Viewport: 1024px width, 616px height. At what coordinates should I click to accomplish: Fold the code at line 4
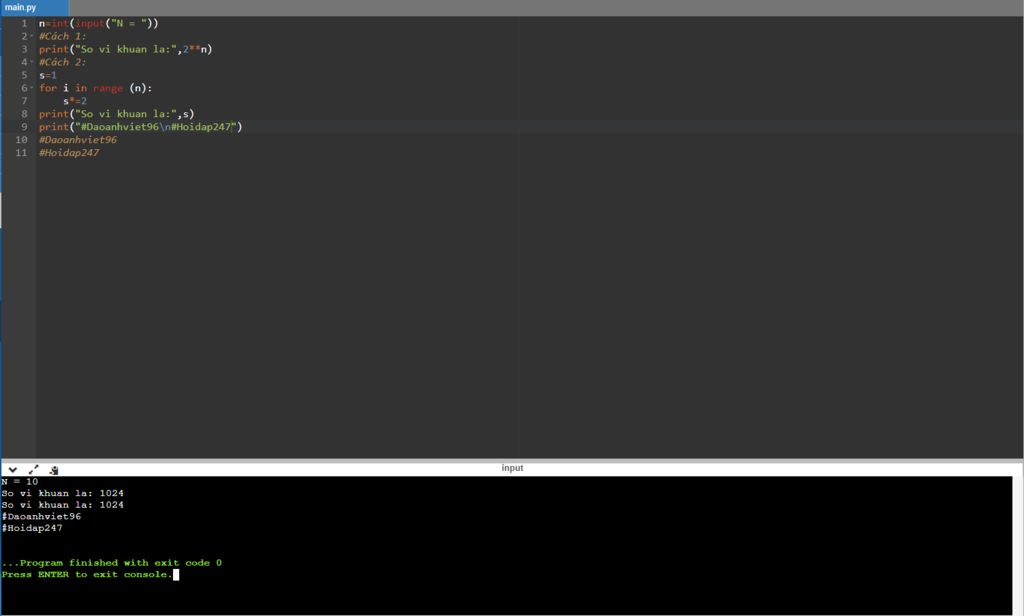coord(32,62)
